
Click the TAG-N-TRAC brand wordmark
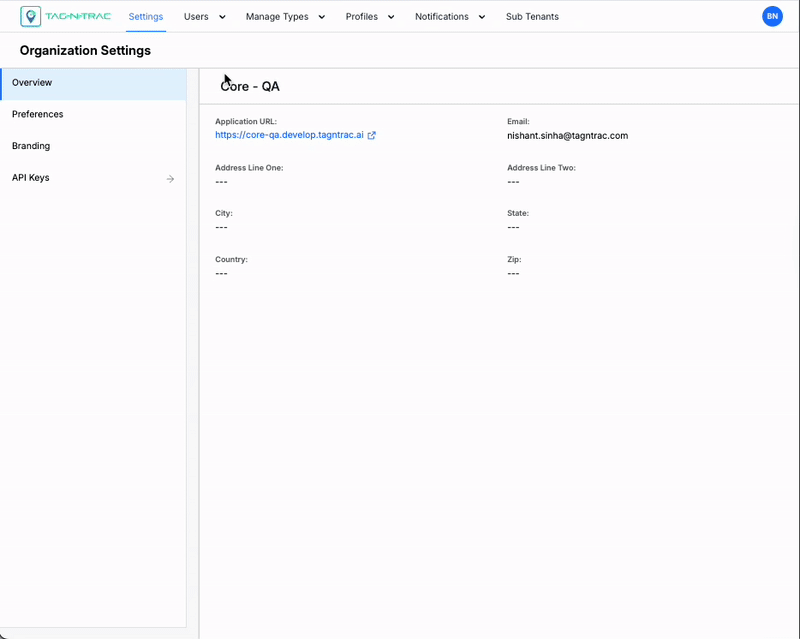pyautogui.click(x=78, y=16)
